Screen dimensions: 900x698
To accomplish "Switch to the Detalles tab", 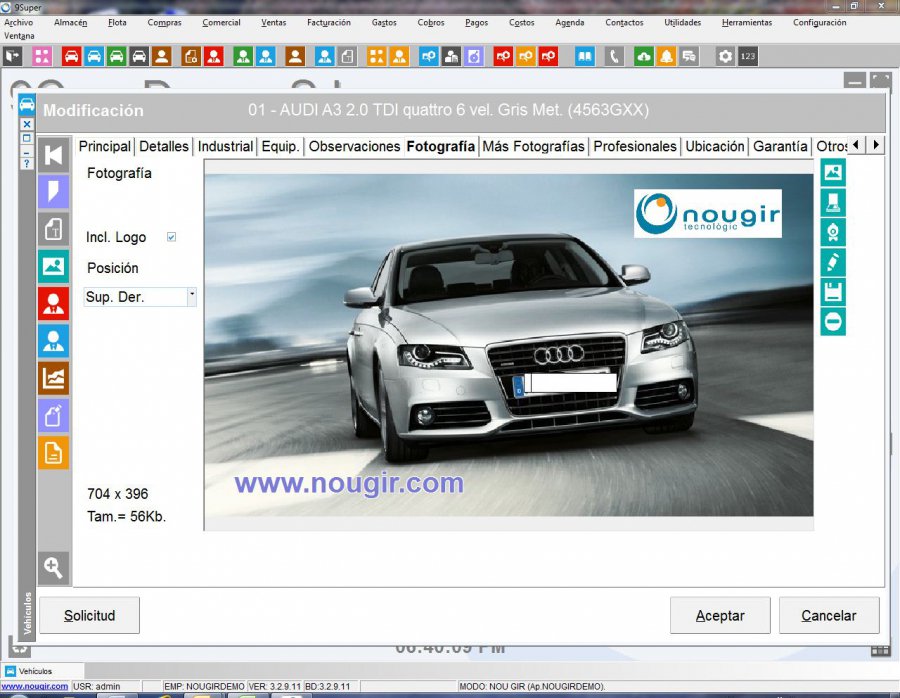I will pyautogui.click(x=164, y=146).
